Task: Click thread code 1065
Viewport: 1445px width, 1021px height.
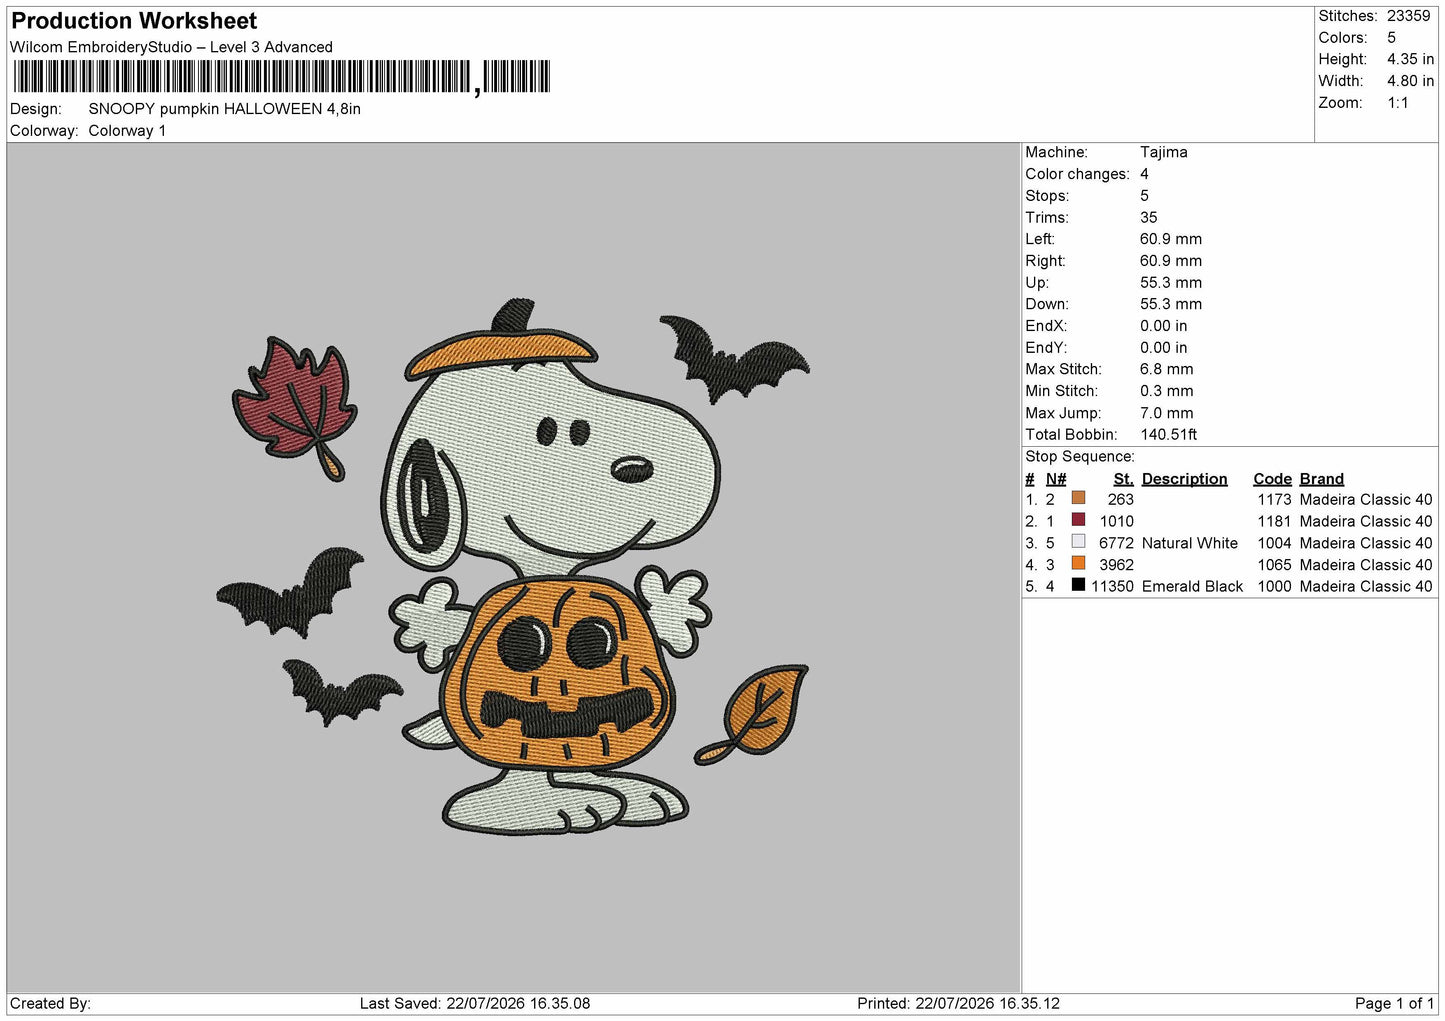Action: tap(1274, 565)
